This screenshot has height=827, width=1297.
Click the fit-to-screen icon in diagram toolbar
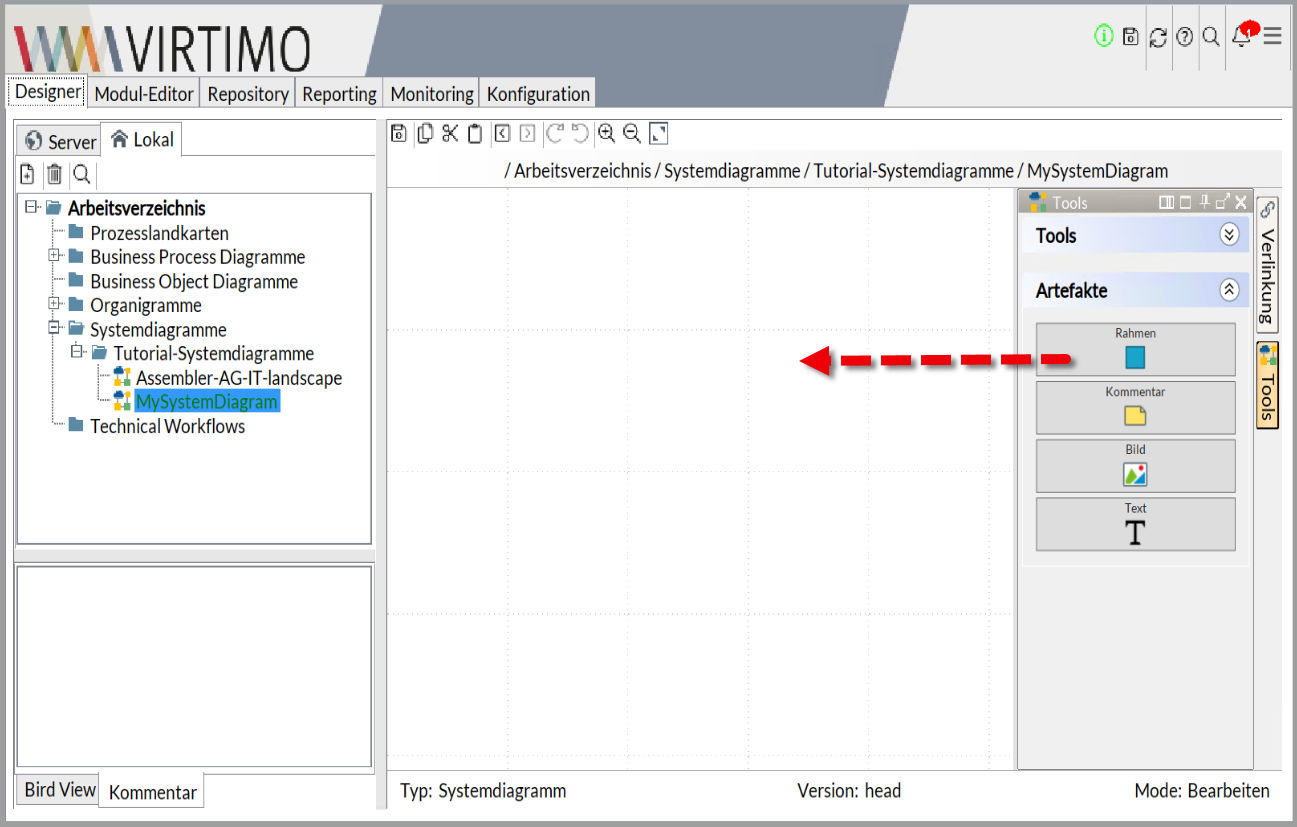pos(658,133)
